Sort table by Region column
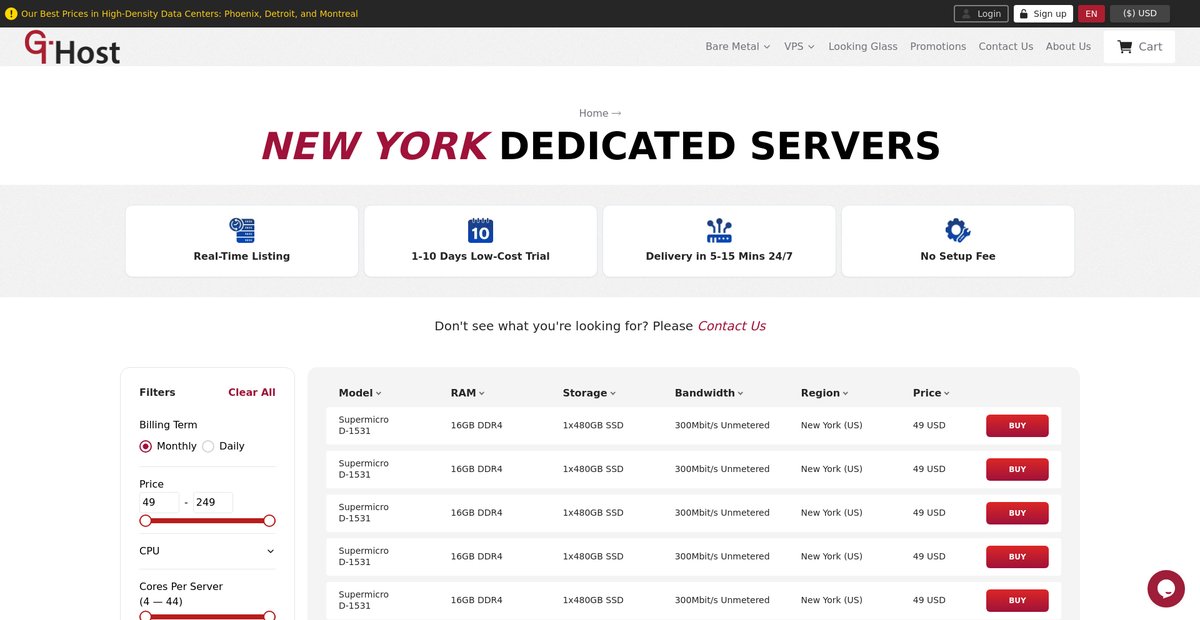The height and width of the screenshot is (620, 1200). pos(825,393)
